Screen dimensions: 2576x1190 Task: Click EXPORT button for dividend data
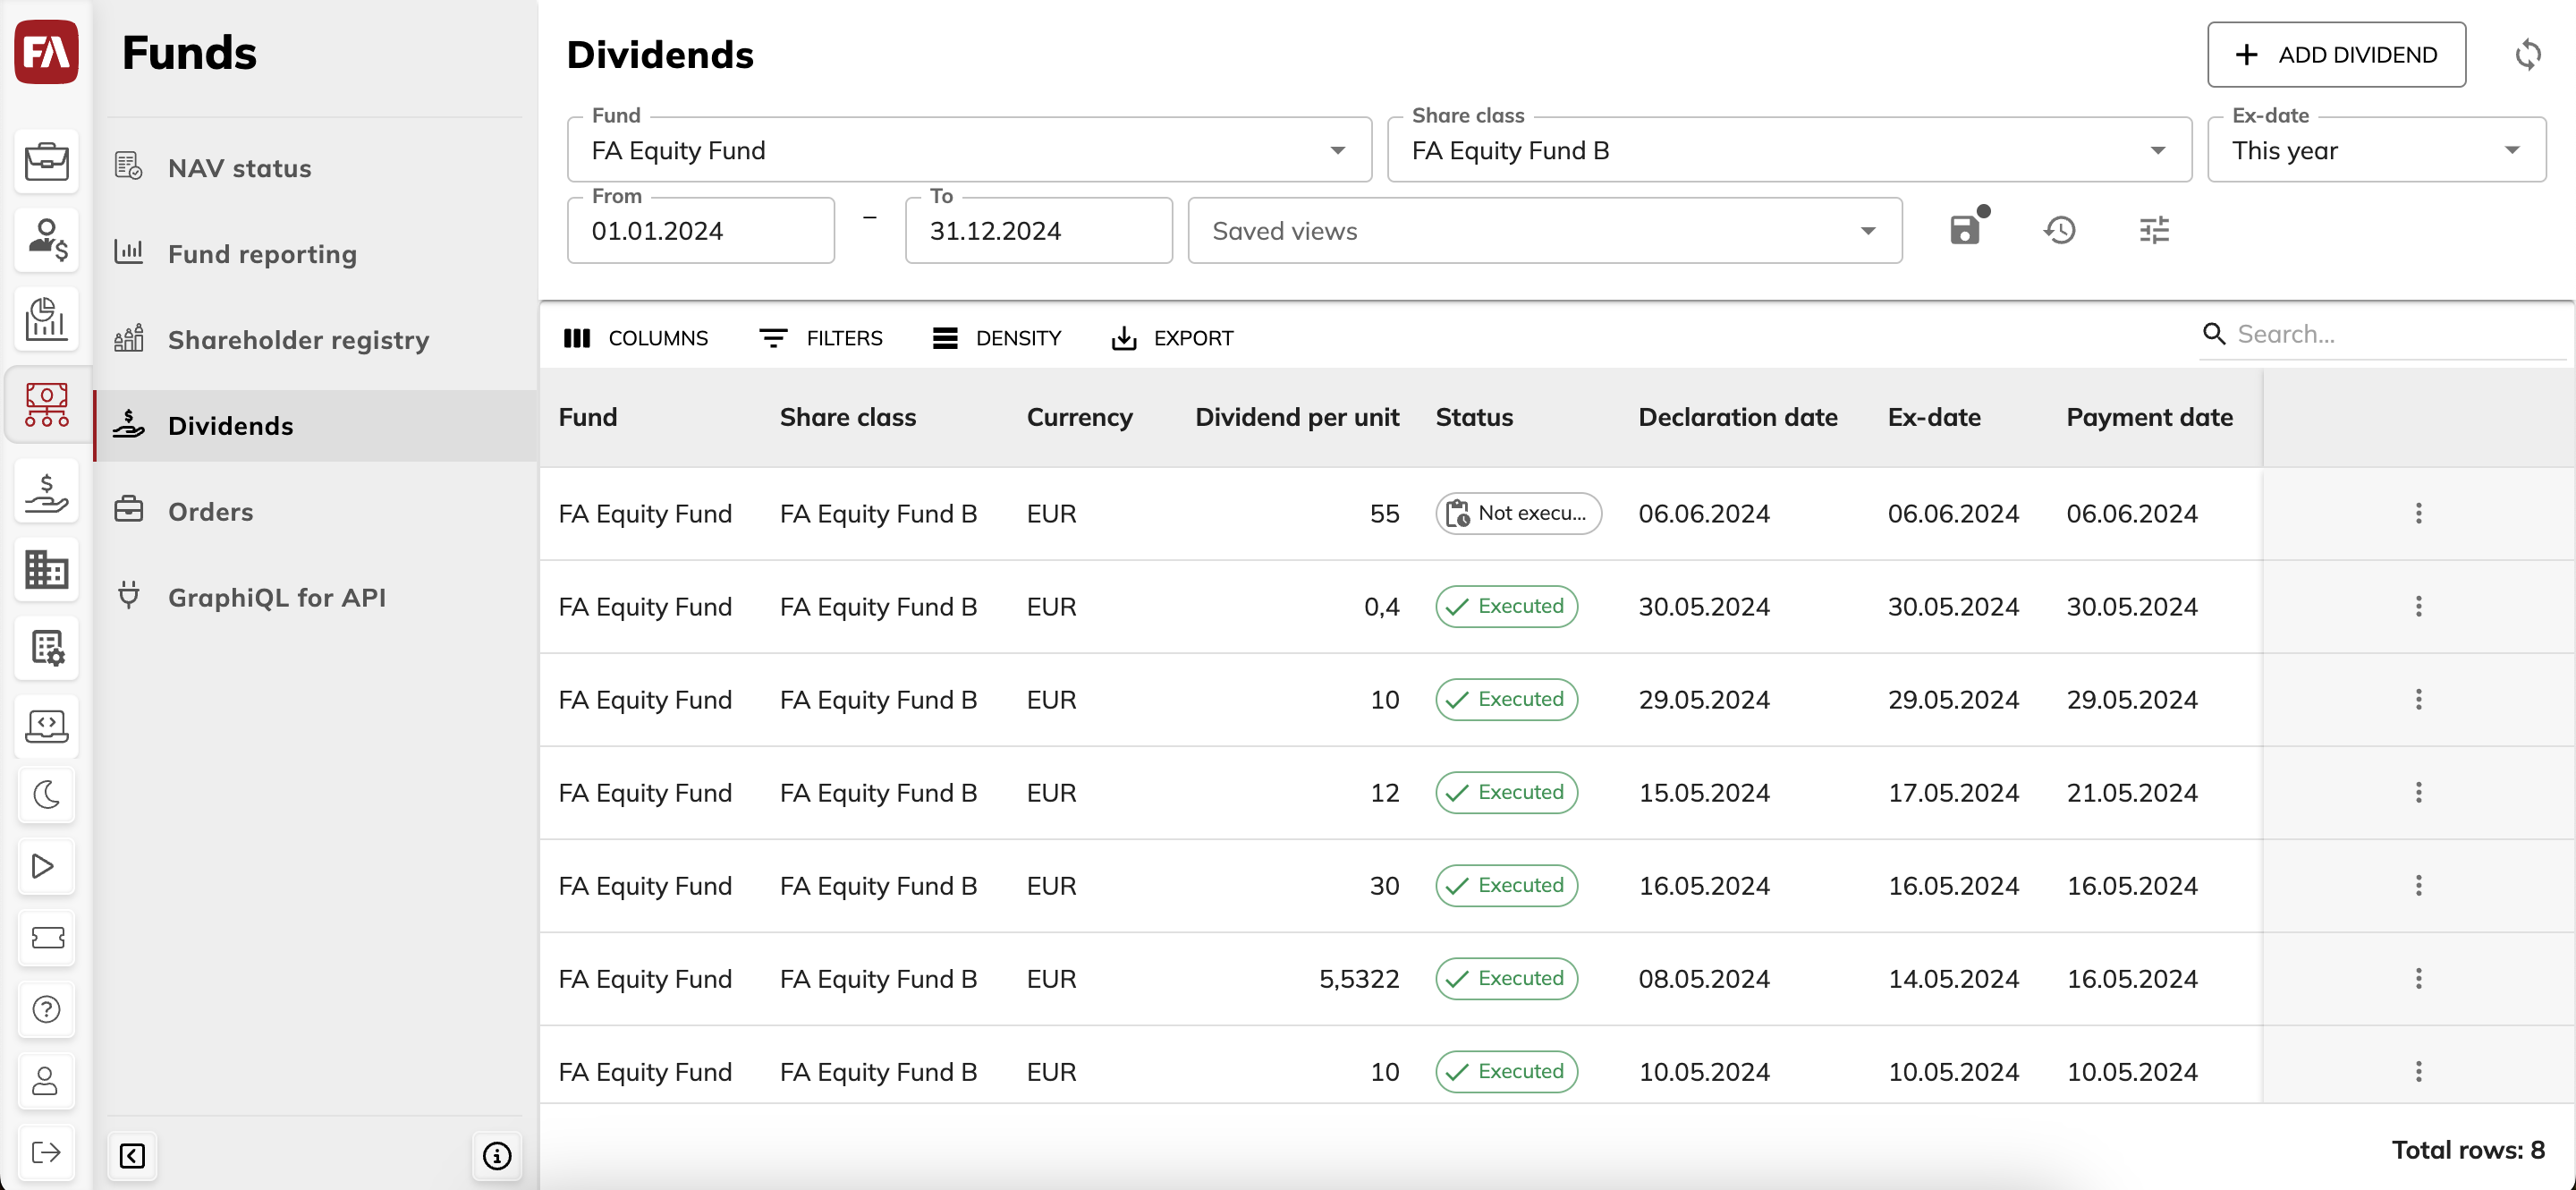[1173, 337]
